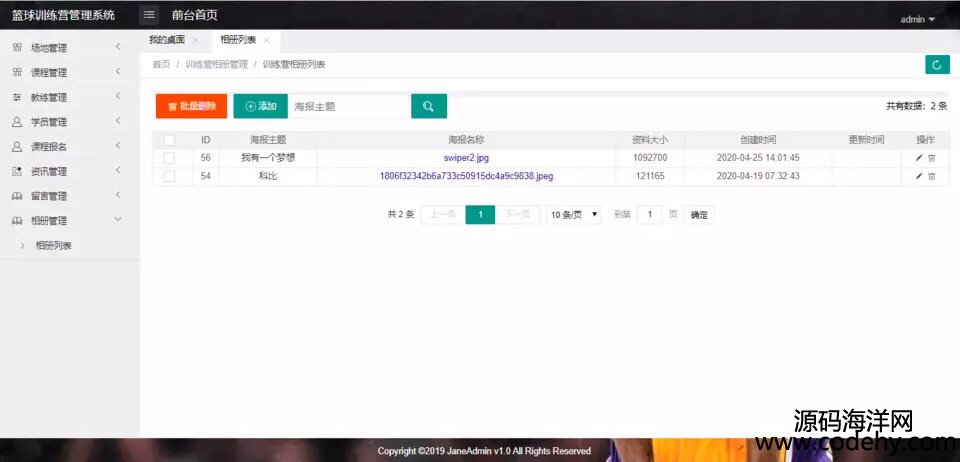Click the 教练管理 sidebar icon

click(x=17, y=97)
